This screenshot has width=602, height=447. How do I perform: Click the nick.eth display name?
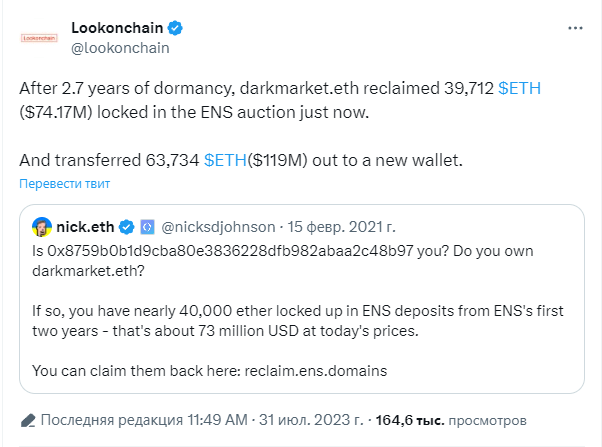click(x=85, y=227)
